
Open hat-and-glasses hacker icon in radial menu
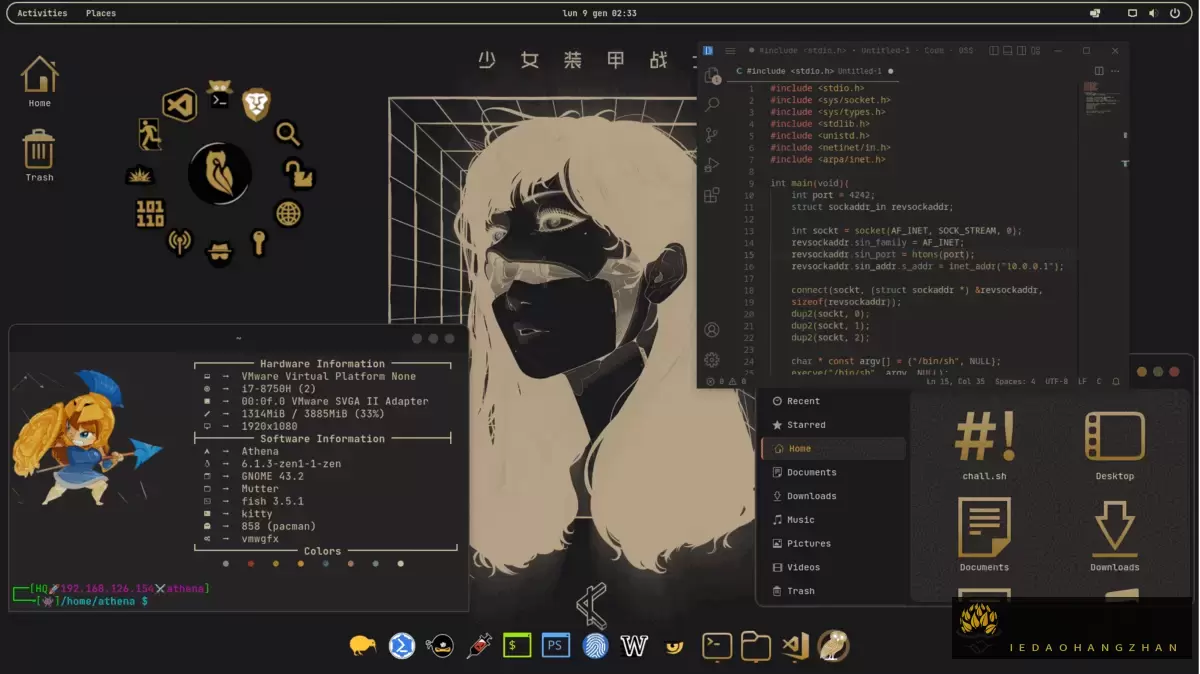pyautogui.click(x=219, y=252)
